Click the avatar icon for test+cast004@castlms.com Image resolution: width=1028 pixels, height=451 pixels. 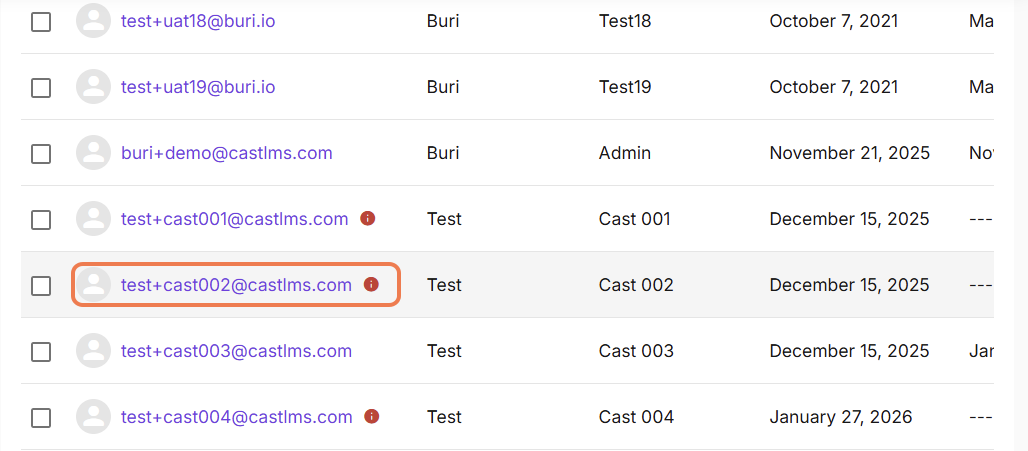93,416
